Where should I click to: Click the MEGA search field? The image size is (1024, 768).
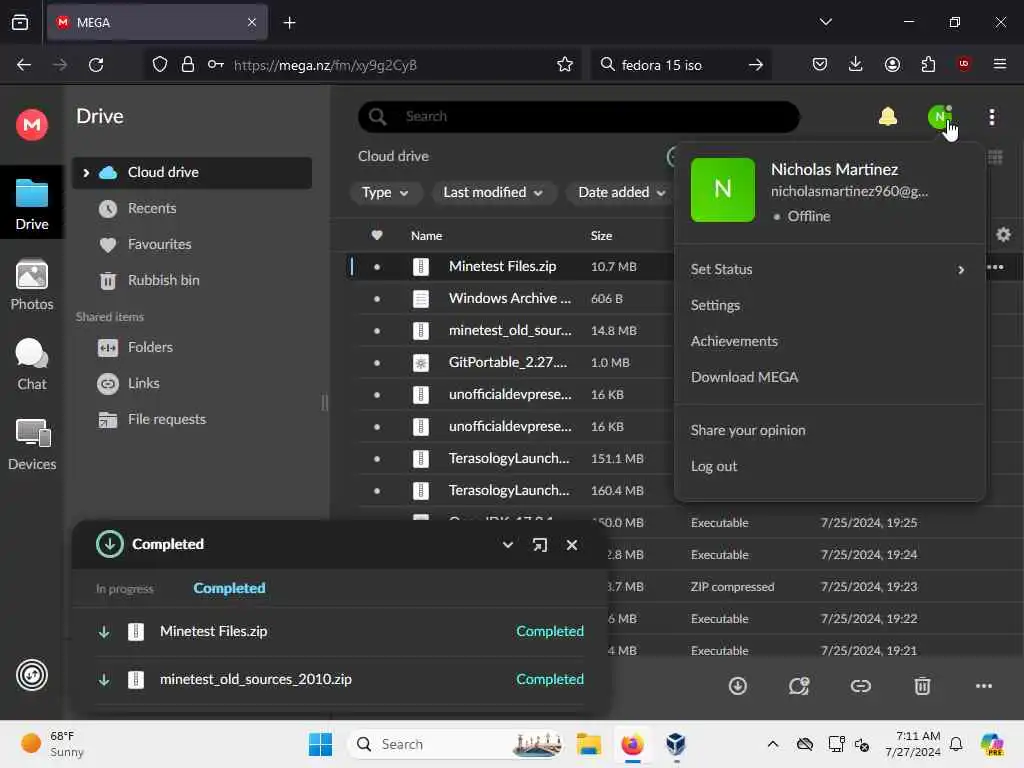point(579,117)
